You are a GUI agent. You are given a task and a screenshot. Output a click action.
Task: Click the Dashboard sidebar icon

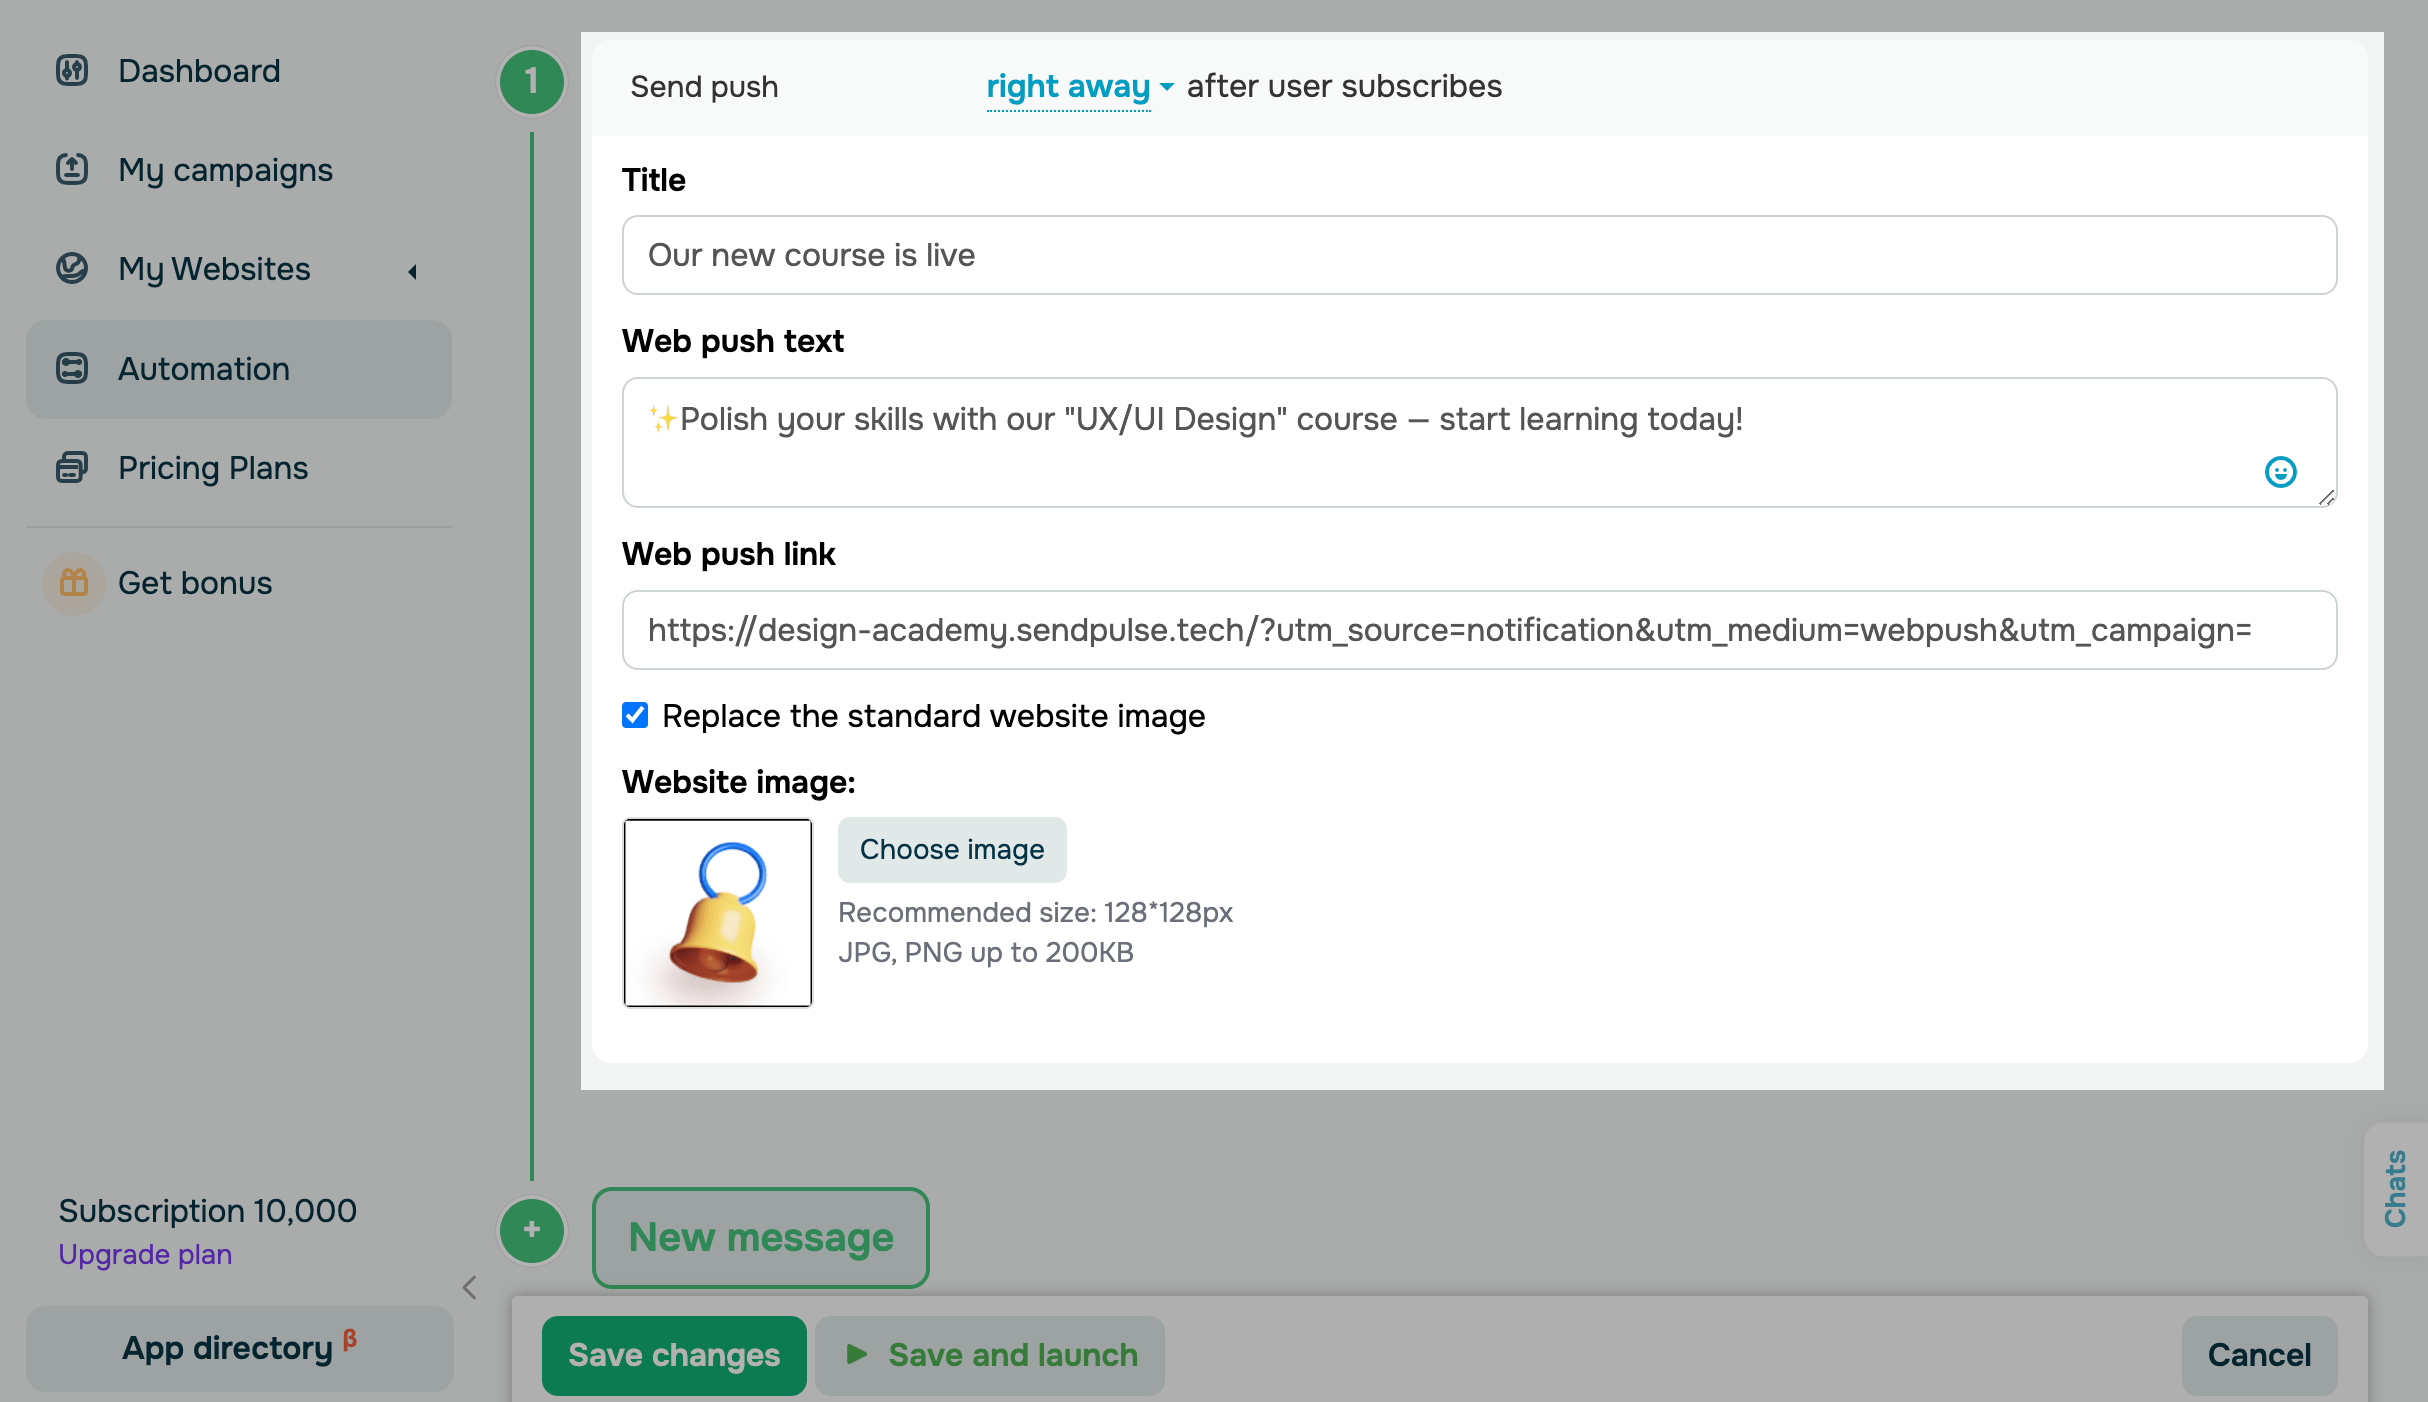(x=72, y=71)
